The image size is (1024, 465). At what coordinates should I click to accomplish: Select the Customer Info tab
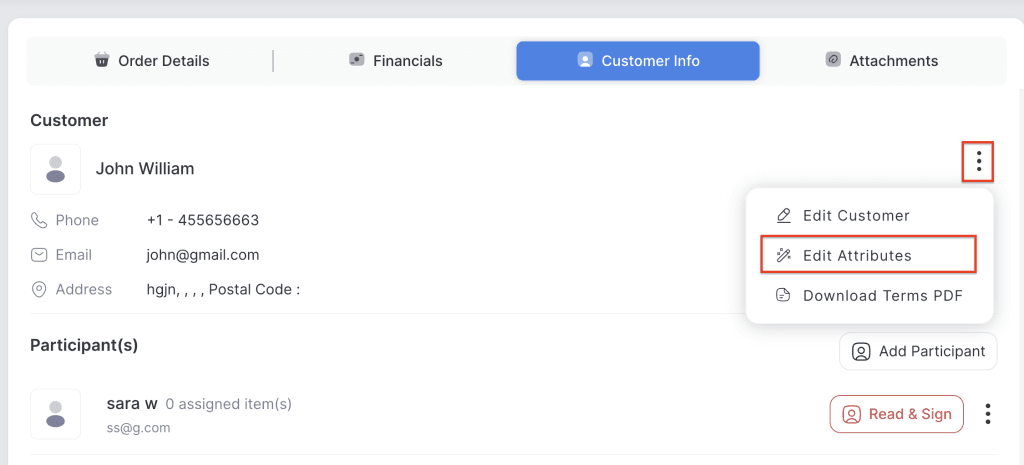click(x=638, y=61)
